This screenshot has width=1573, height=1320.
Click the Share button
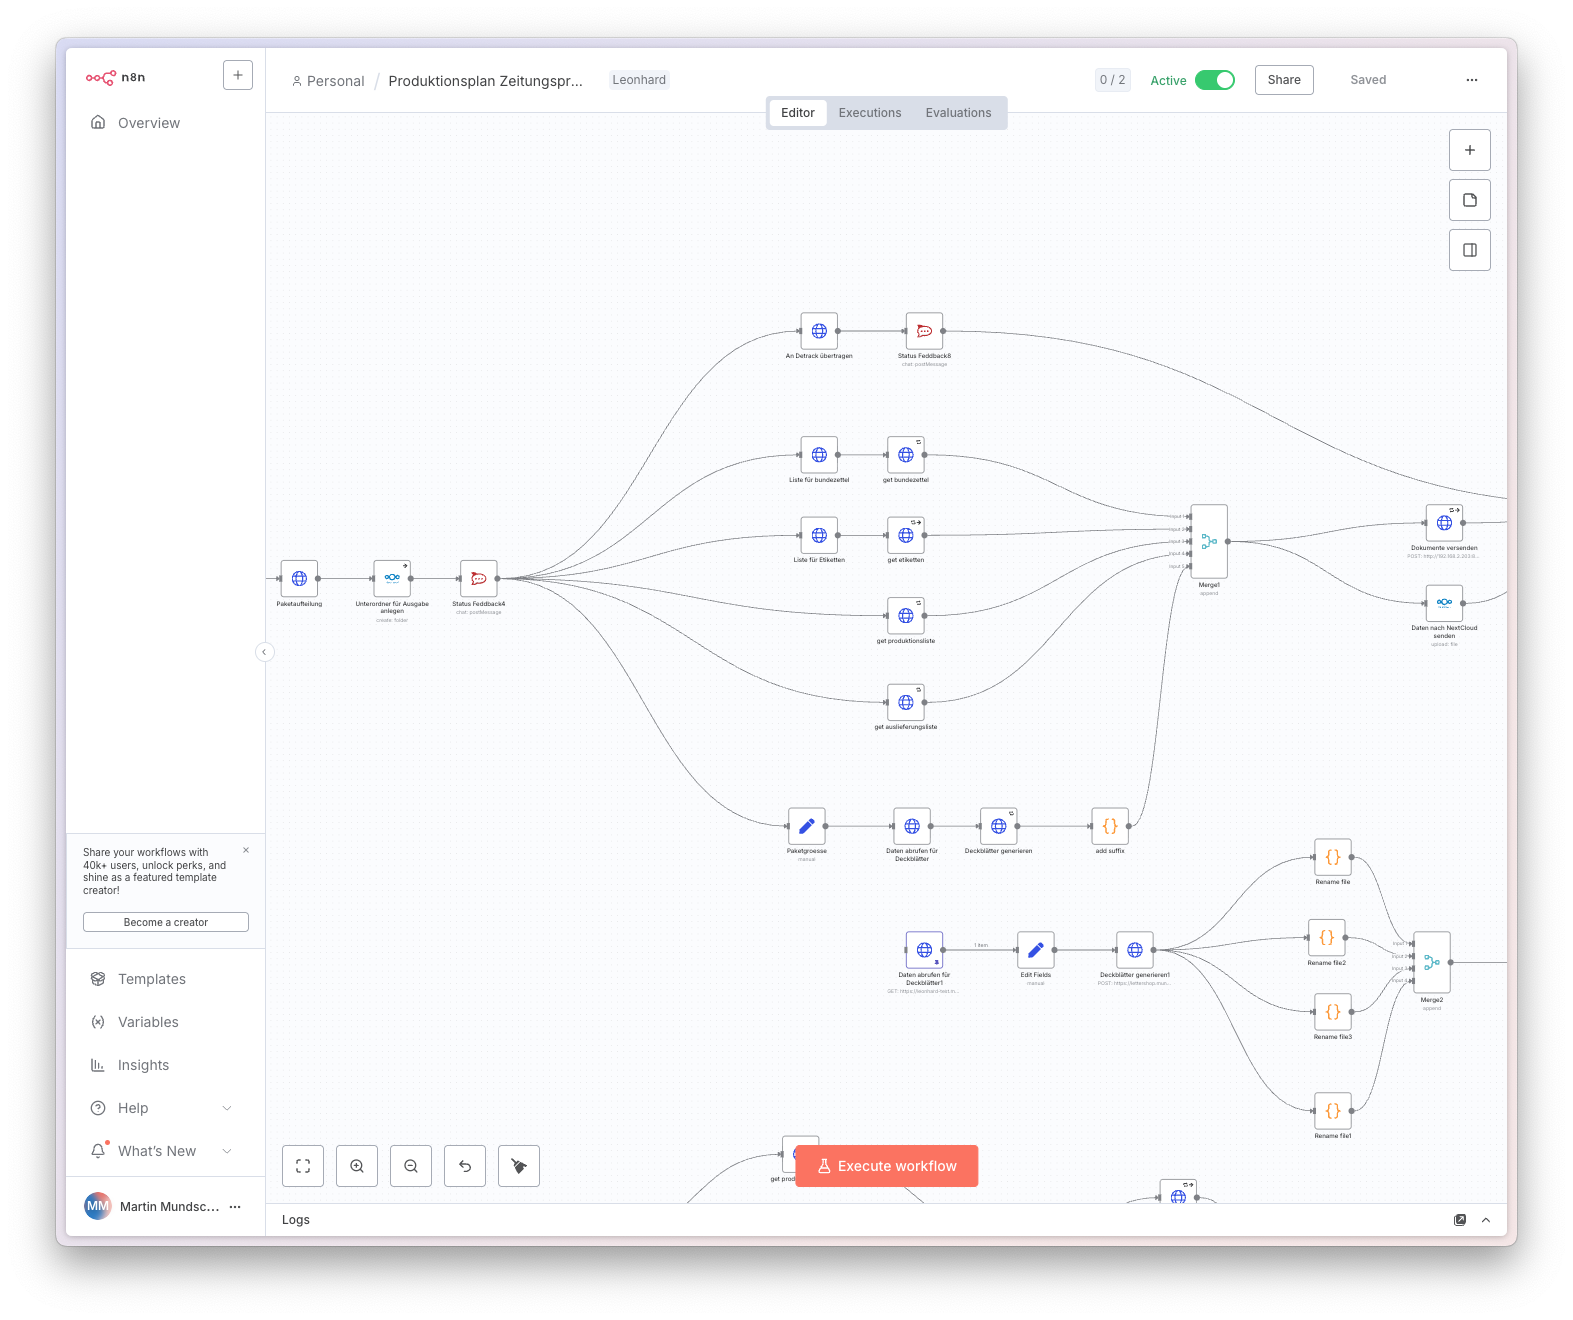pos(1284,80)
